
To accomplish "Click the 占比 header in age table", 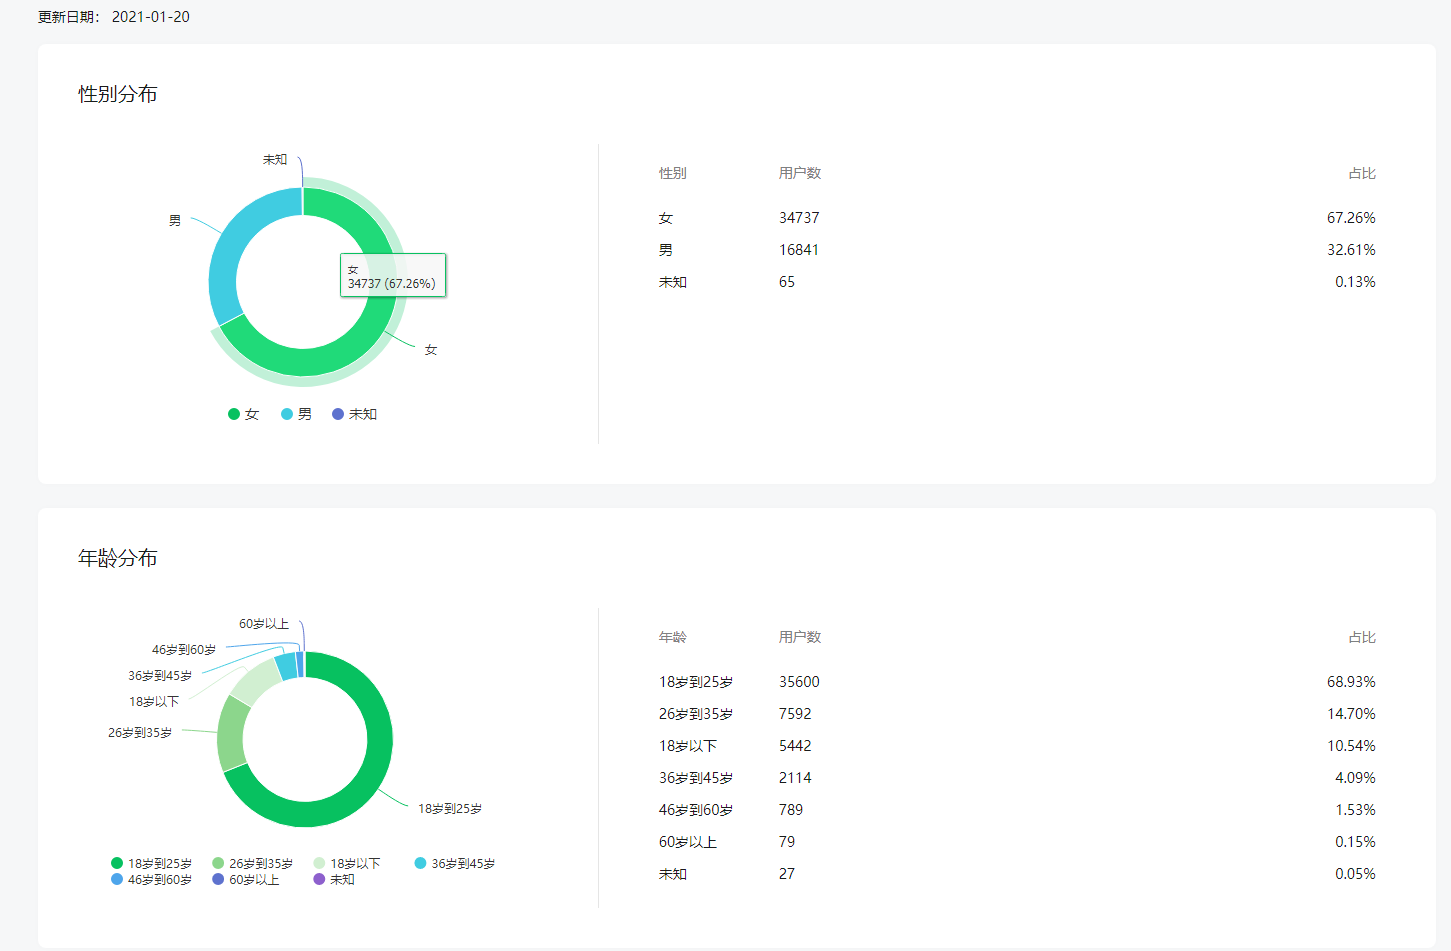I will [x=1362, y=637].
